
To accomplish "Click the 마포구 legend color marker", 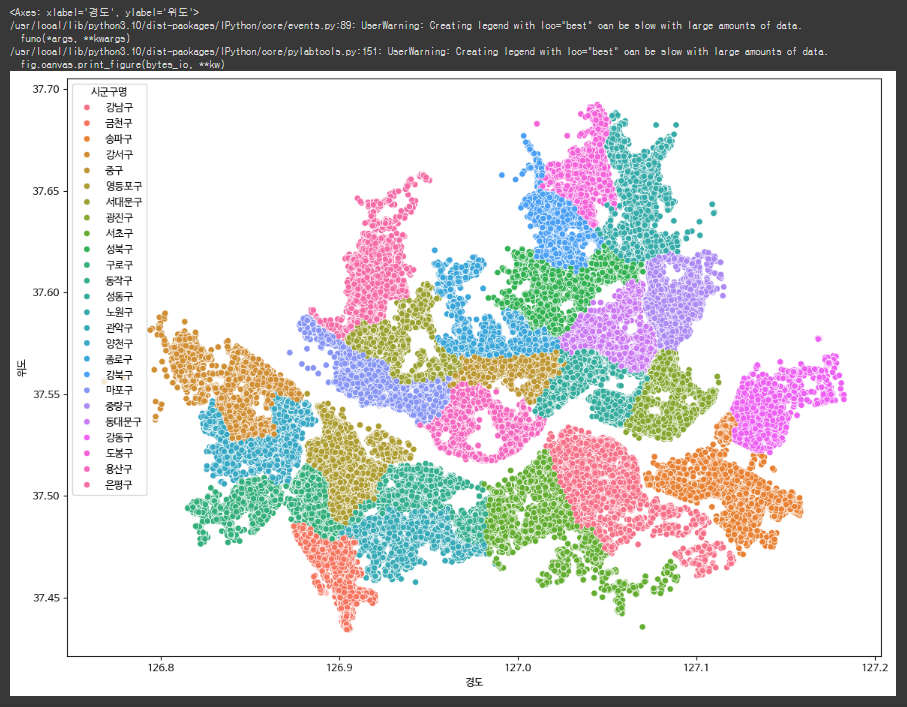I will point(87,391).
